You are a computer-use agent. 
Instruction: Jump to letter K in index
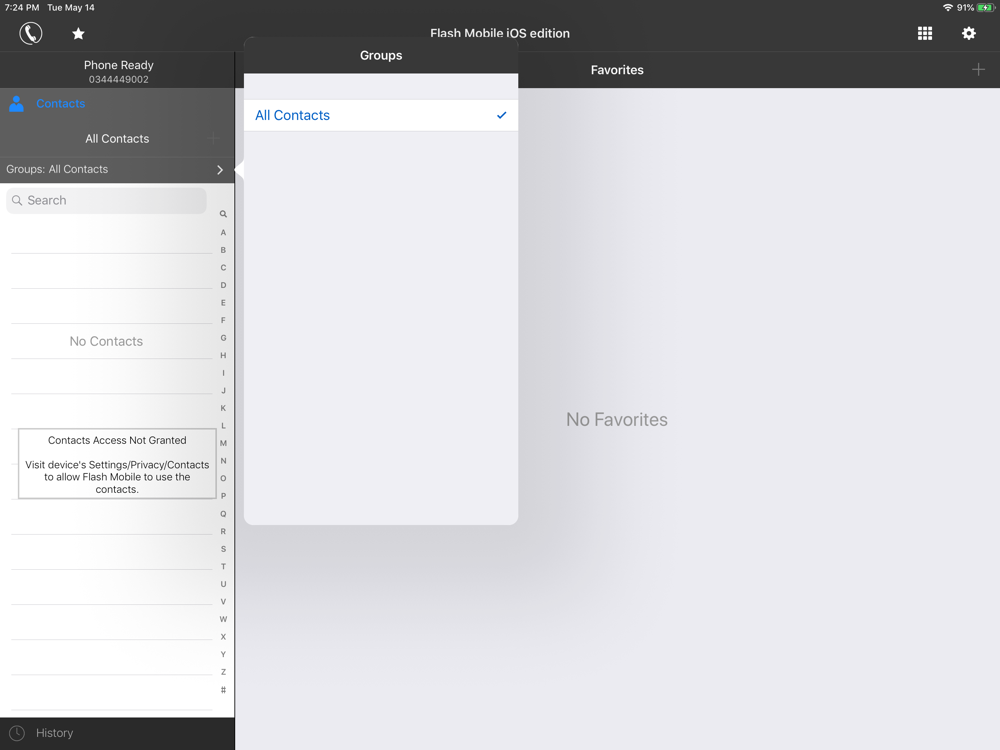(x=223, y=408)
